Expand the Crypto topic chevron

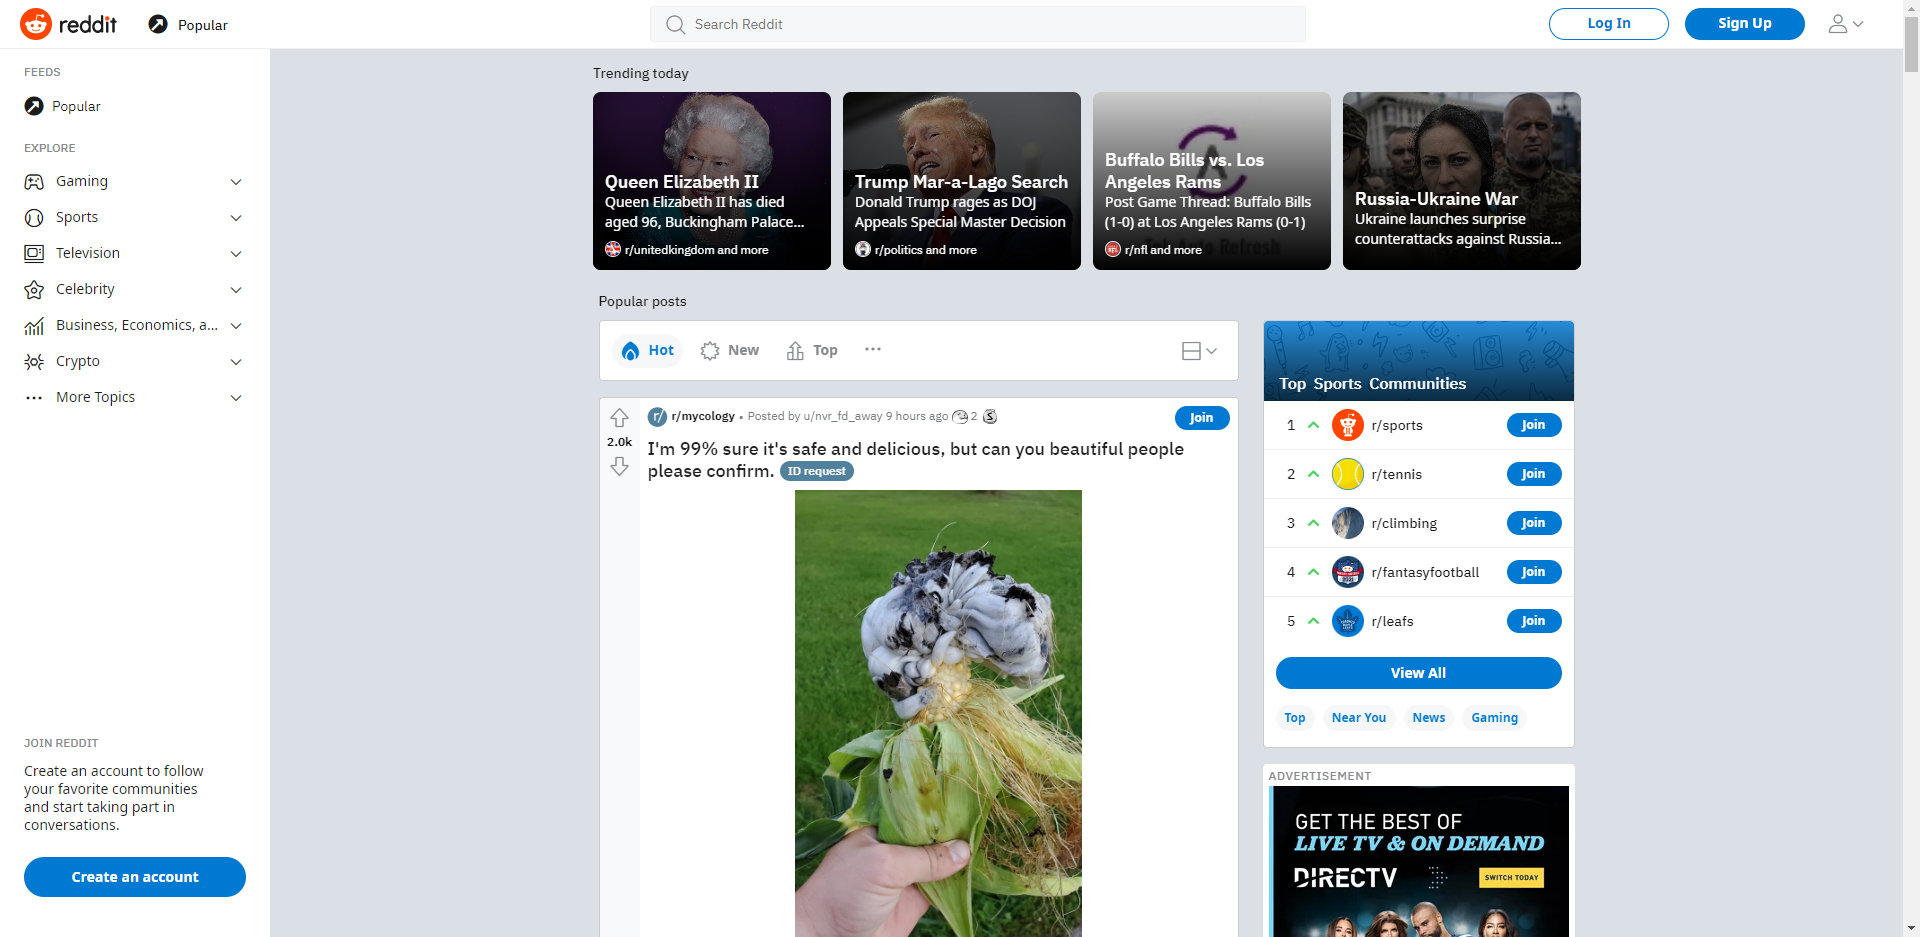(236, 362)
